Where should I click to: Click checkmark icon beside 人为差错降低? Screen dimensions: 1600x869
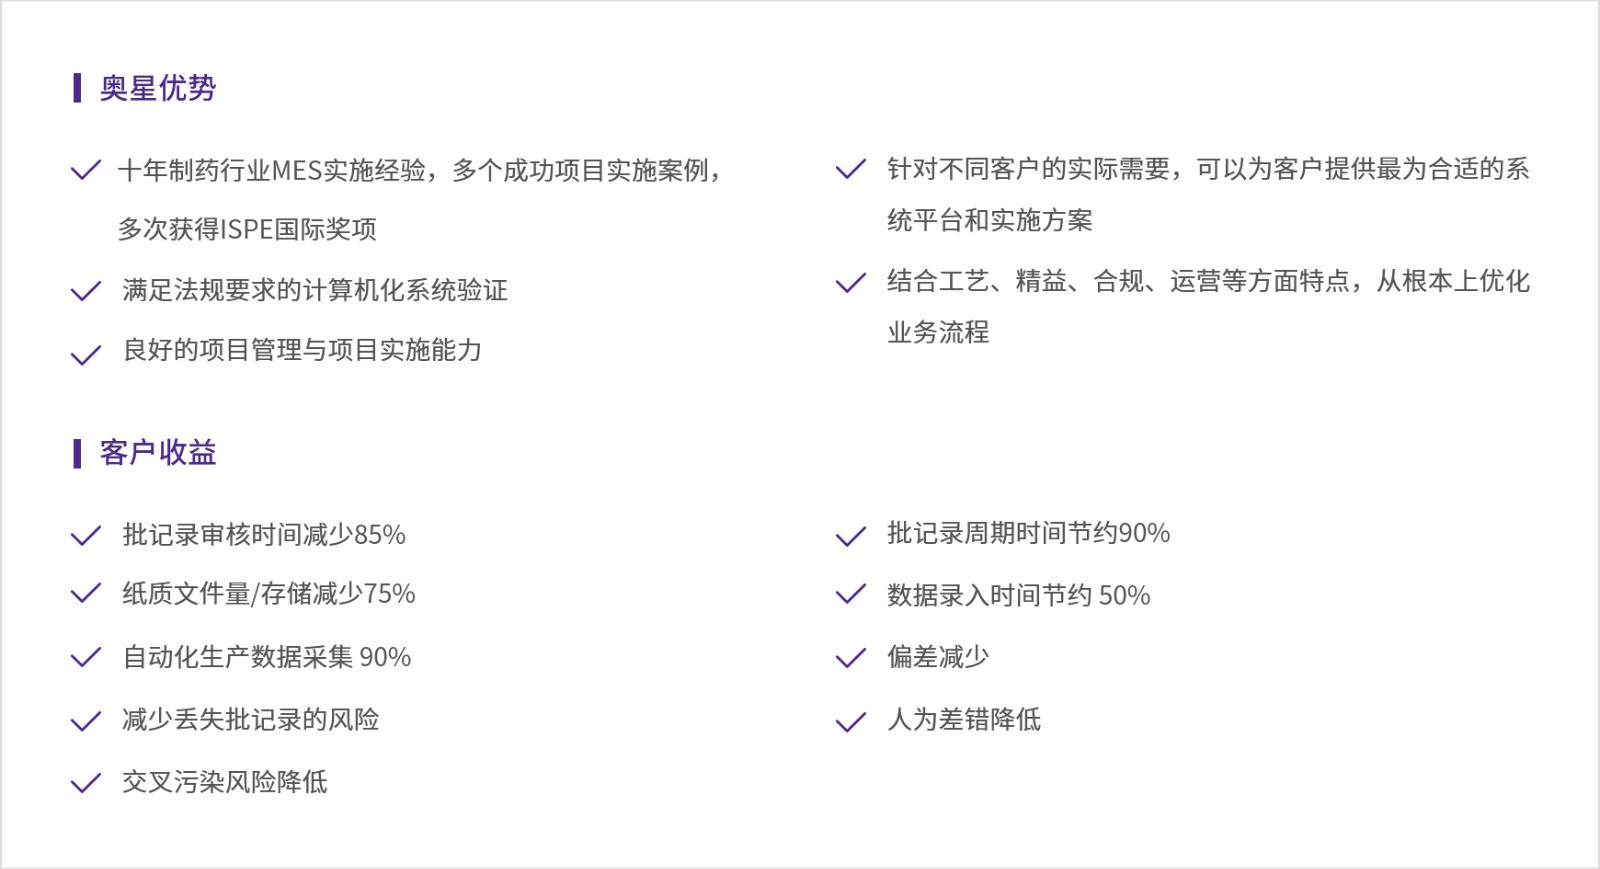[850, 722]
